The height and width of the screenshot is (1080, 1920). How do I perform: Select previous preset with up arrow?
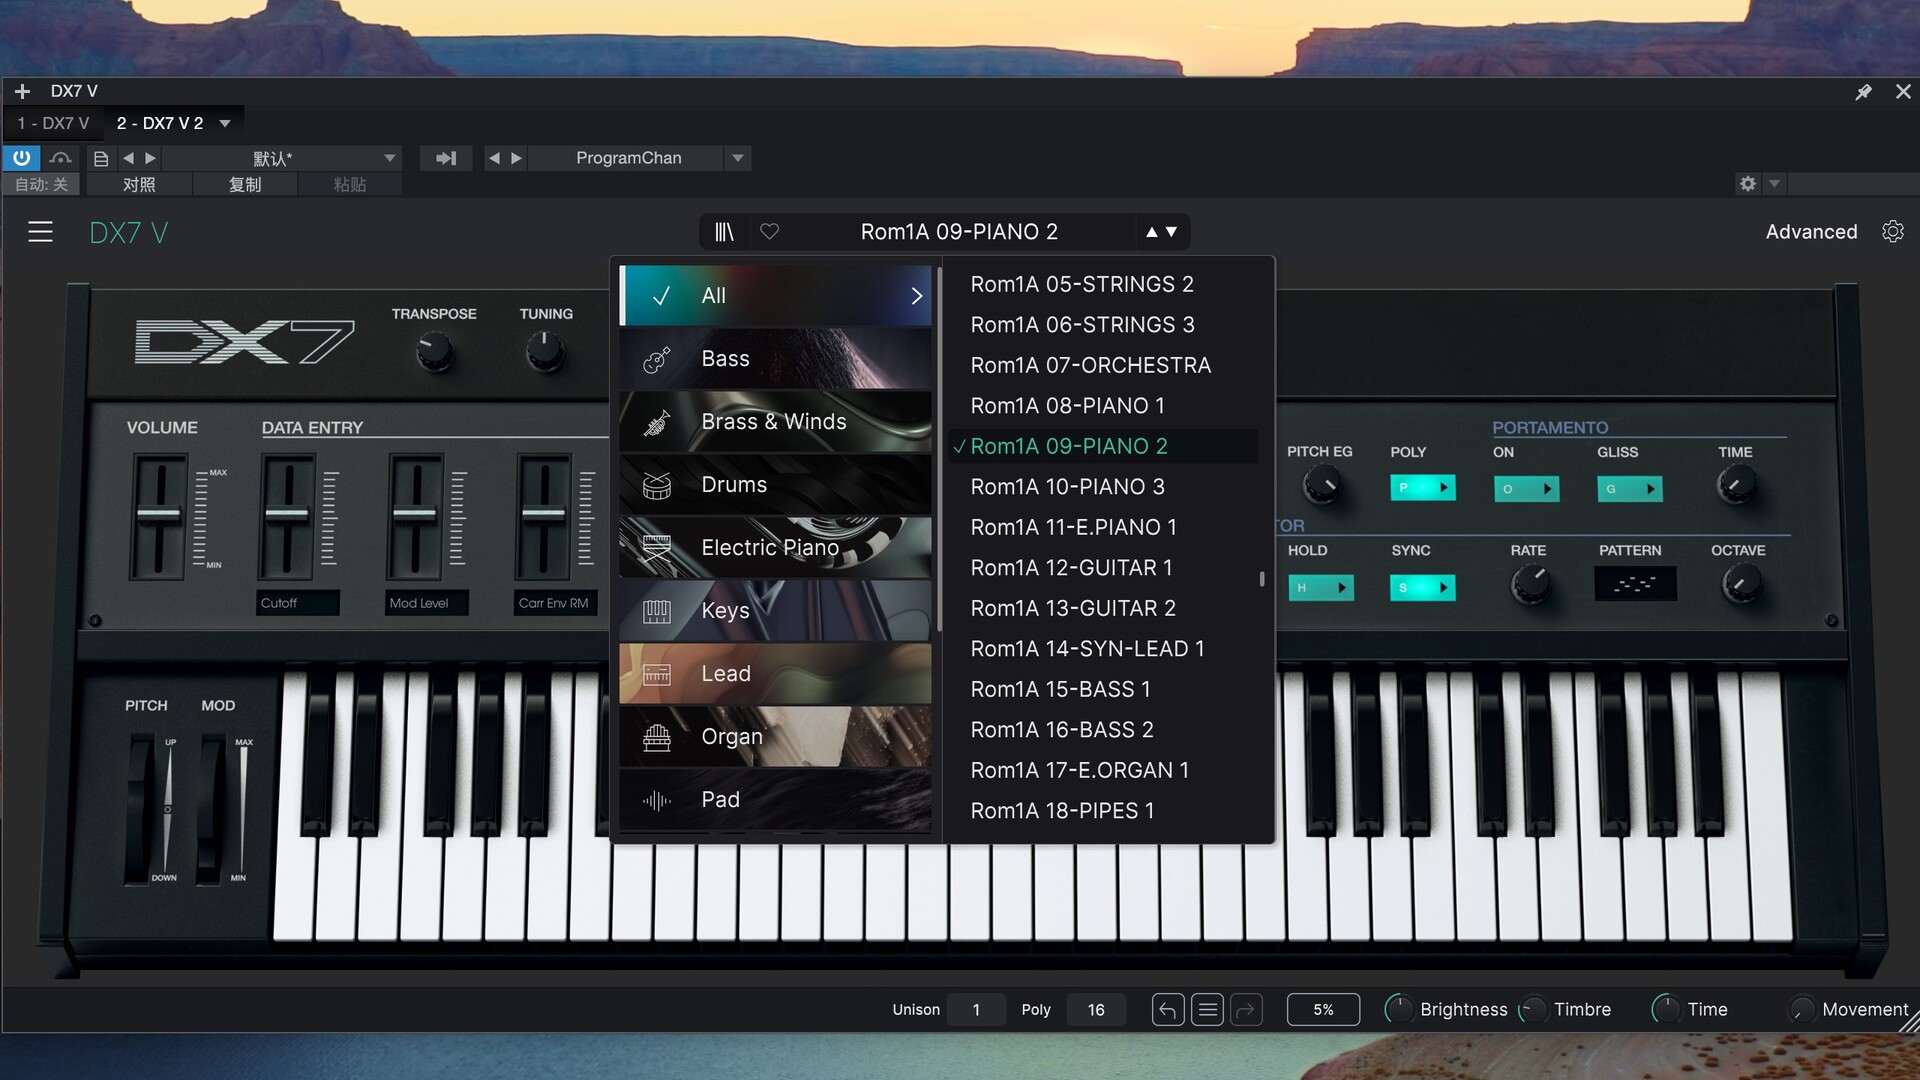click(x=1151, y=232)
